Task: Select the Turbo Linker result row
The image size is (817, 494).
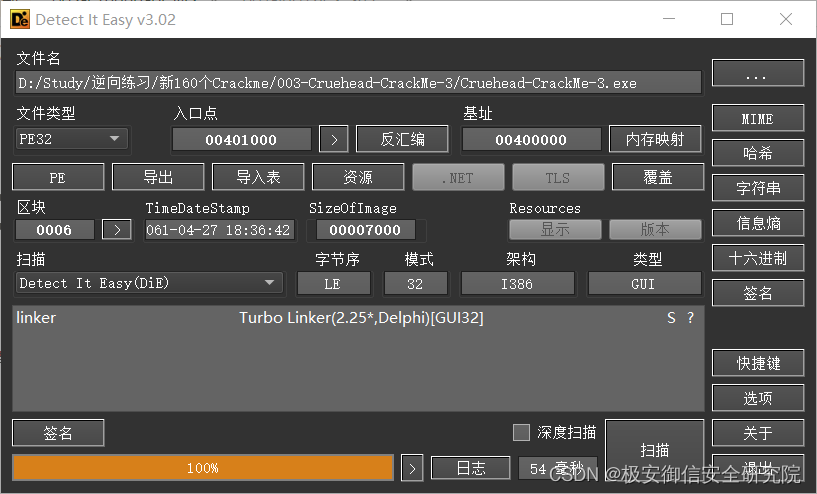Action: [358, 318]
